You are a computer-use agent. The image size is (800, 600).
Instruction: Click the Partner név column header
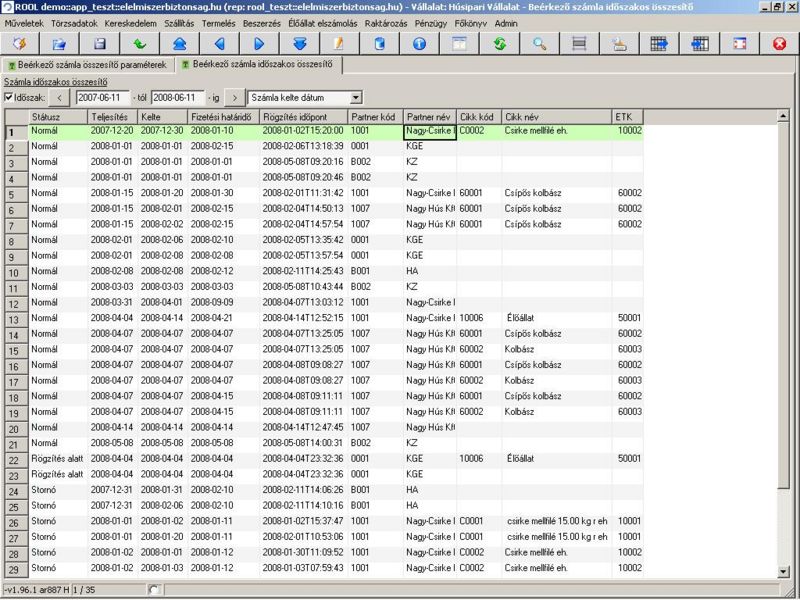tap(428, 117)
